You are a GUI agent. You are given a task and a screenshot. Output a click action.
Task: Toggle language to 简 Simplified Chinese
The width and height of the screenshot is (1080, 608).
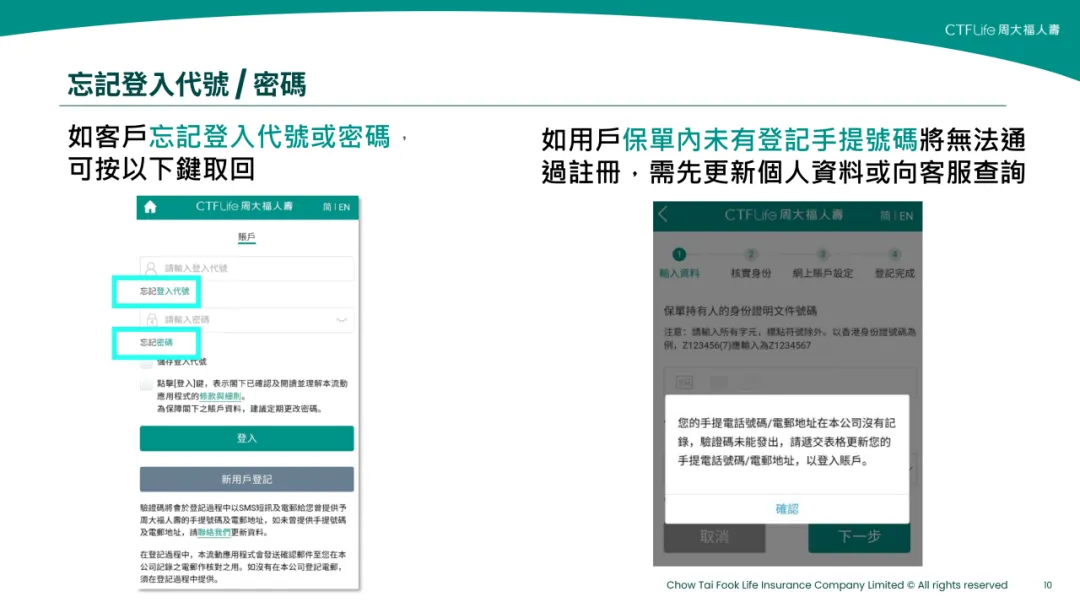[x=326, y=207]
